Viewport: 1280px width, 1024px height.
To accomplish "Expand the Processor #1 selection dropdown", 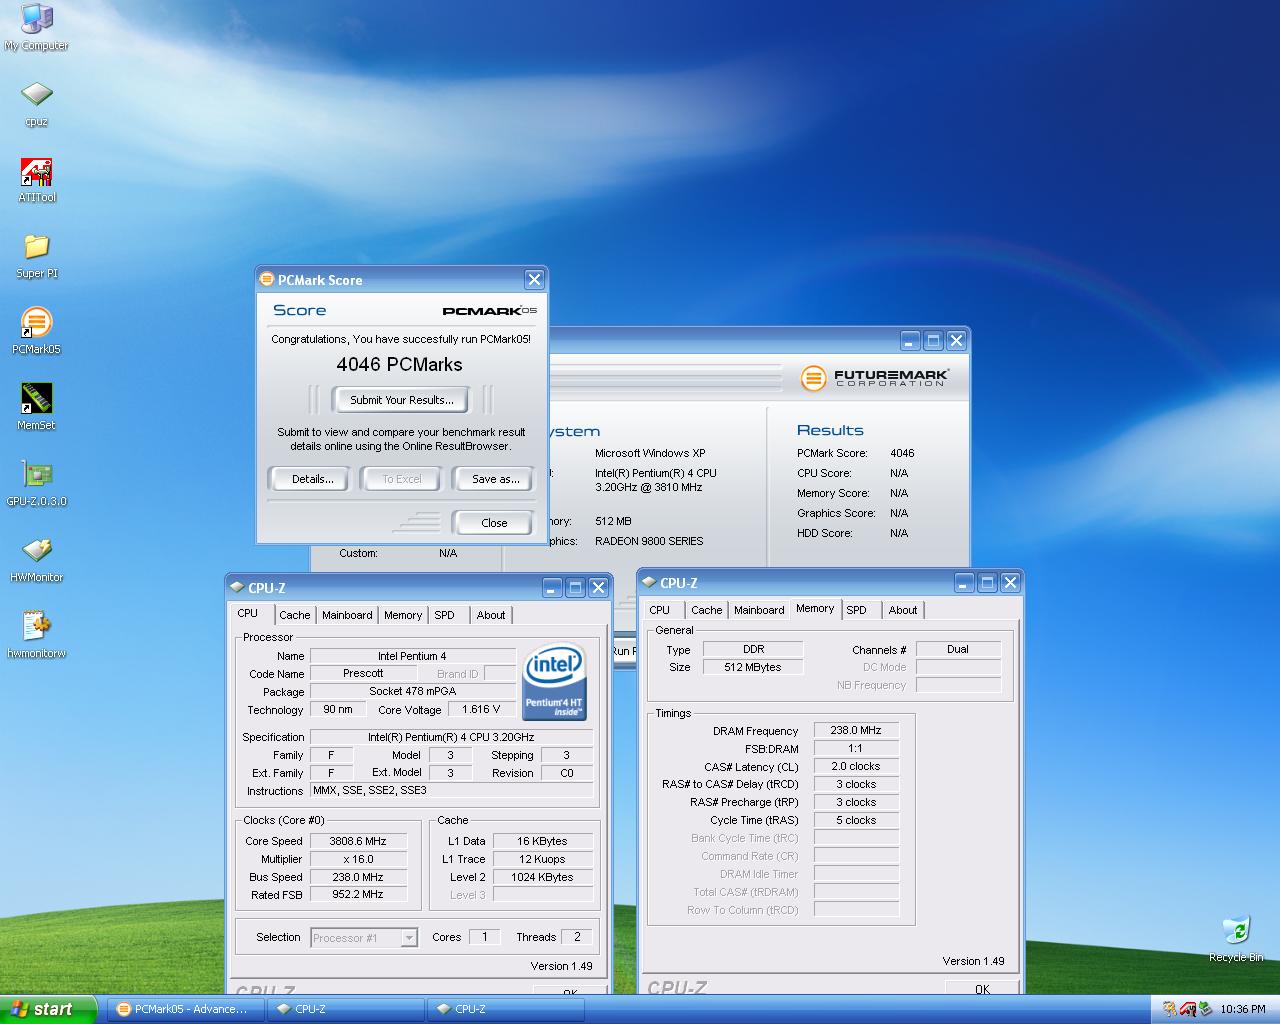I will click(x=409, y=938).
